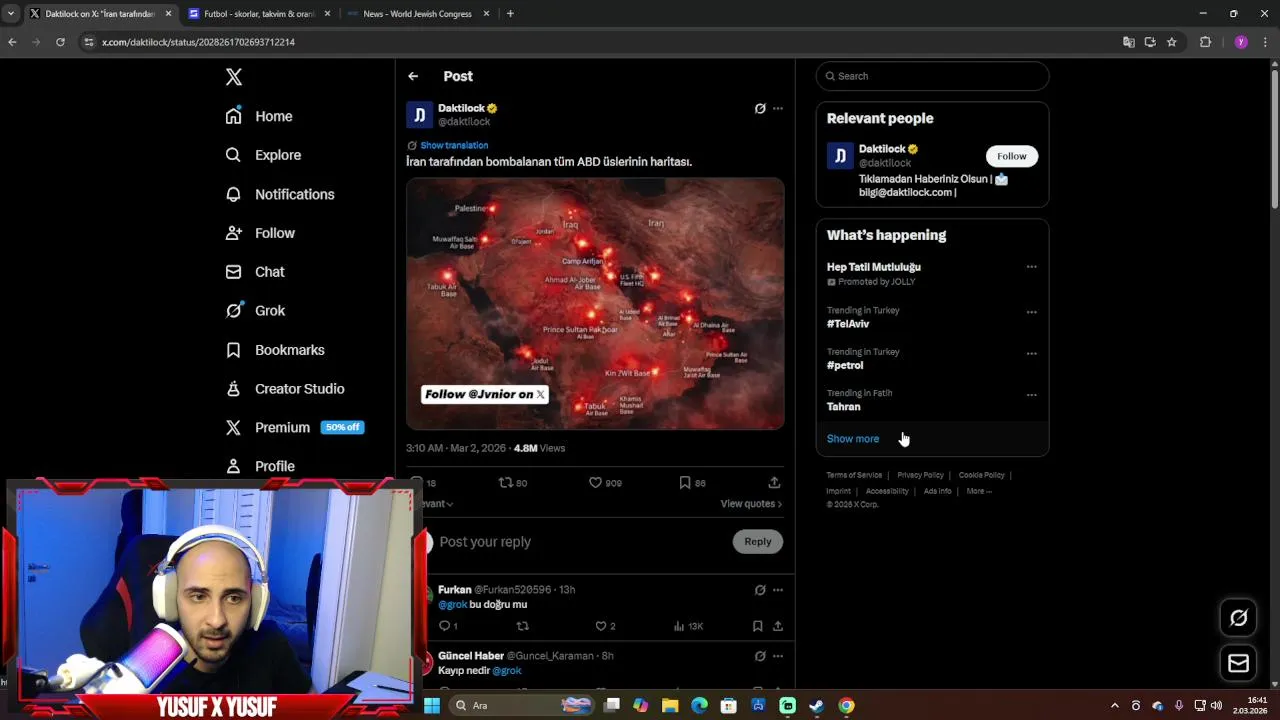Click the Grok icon on Furkan's reply

tap(760, 590)
